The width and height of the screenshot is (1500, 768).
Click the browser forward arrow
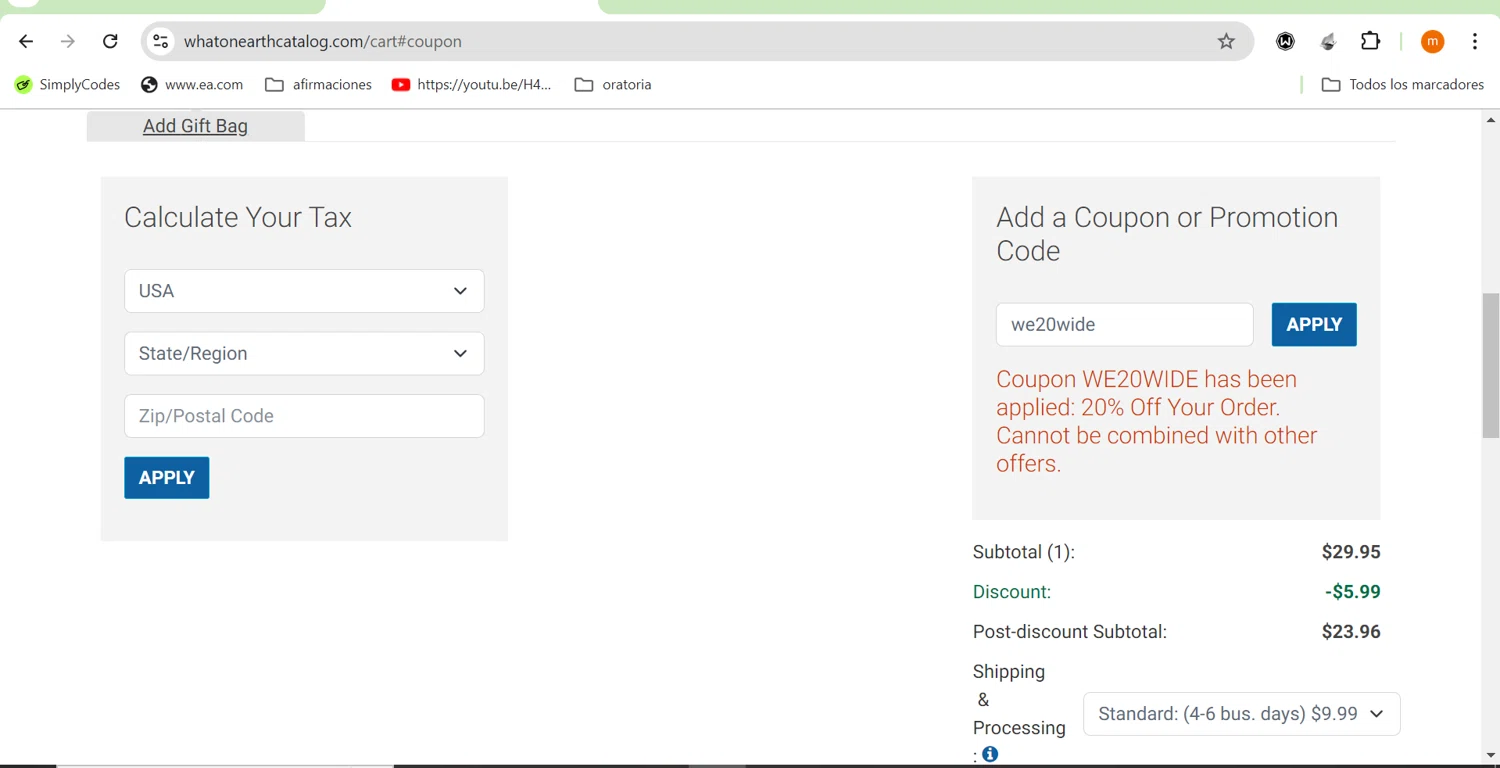coord(68,41)
